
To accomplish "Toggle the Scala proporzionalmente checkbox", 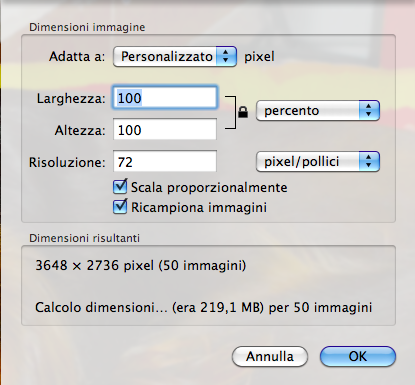I will (120, 187).
